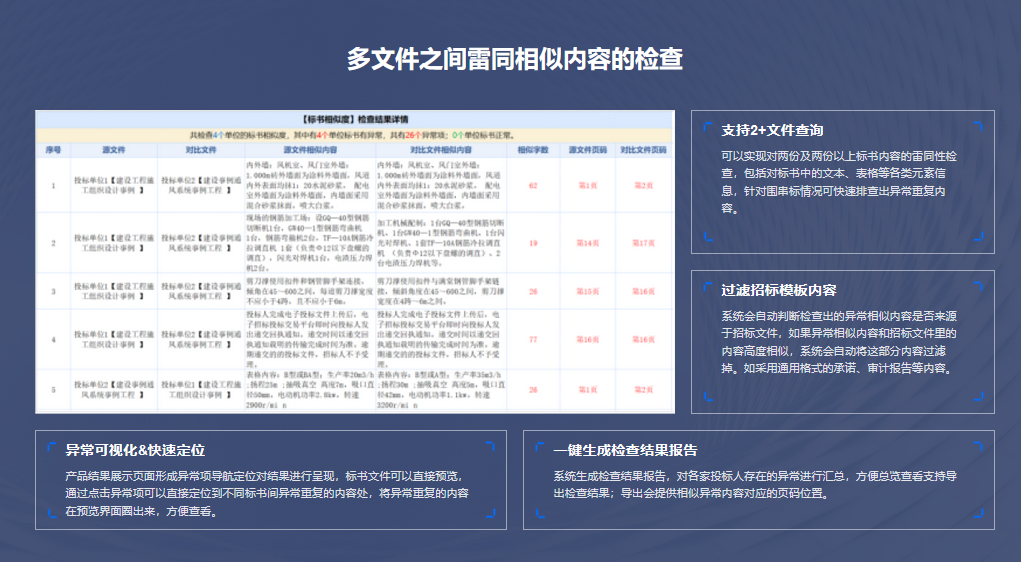Click the 对比文件 column header
Viewport: 1021px width, 562px height.
point(201,150)
